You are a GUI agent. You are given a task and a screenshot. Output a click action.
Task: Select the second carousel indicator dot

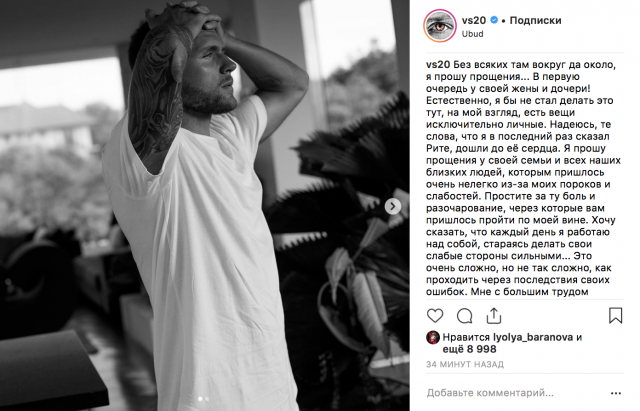coord(207,398)
